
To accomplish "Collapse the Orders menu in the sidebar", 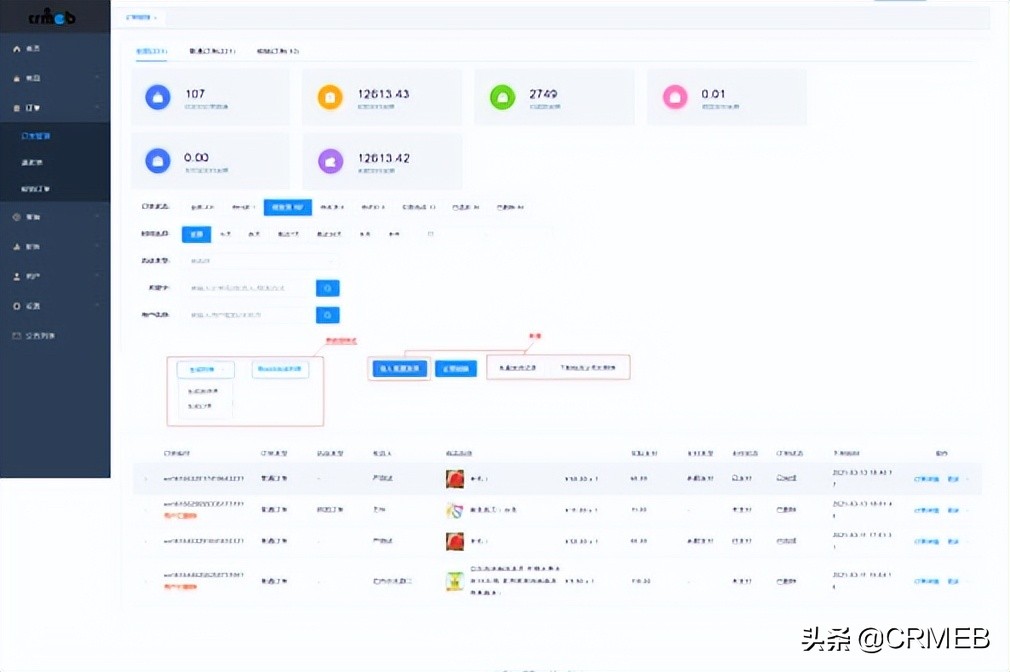I will (x=55, y=107).
